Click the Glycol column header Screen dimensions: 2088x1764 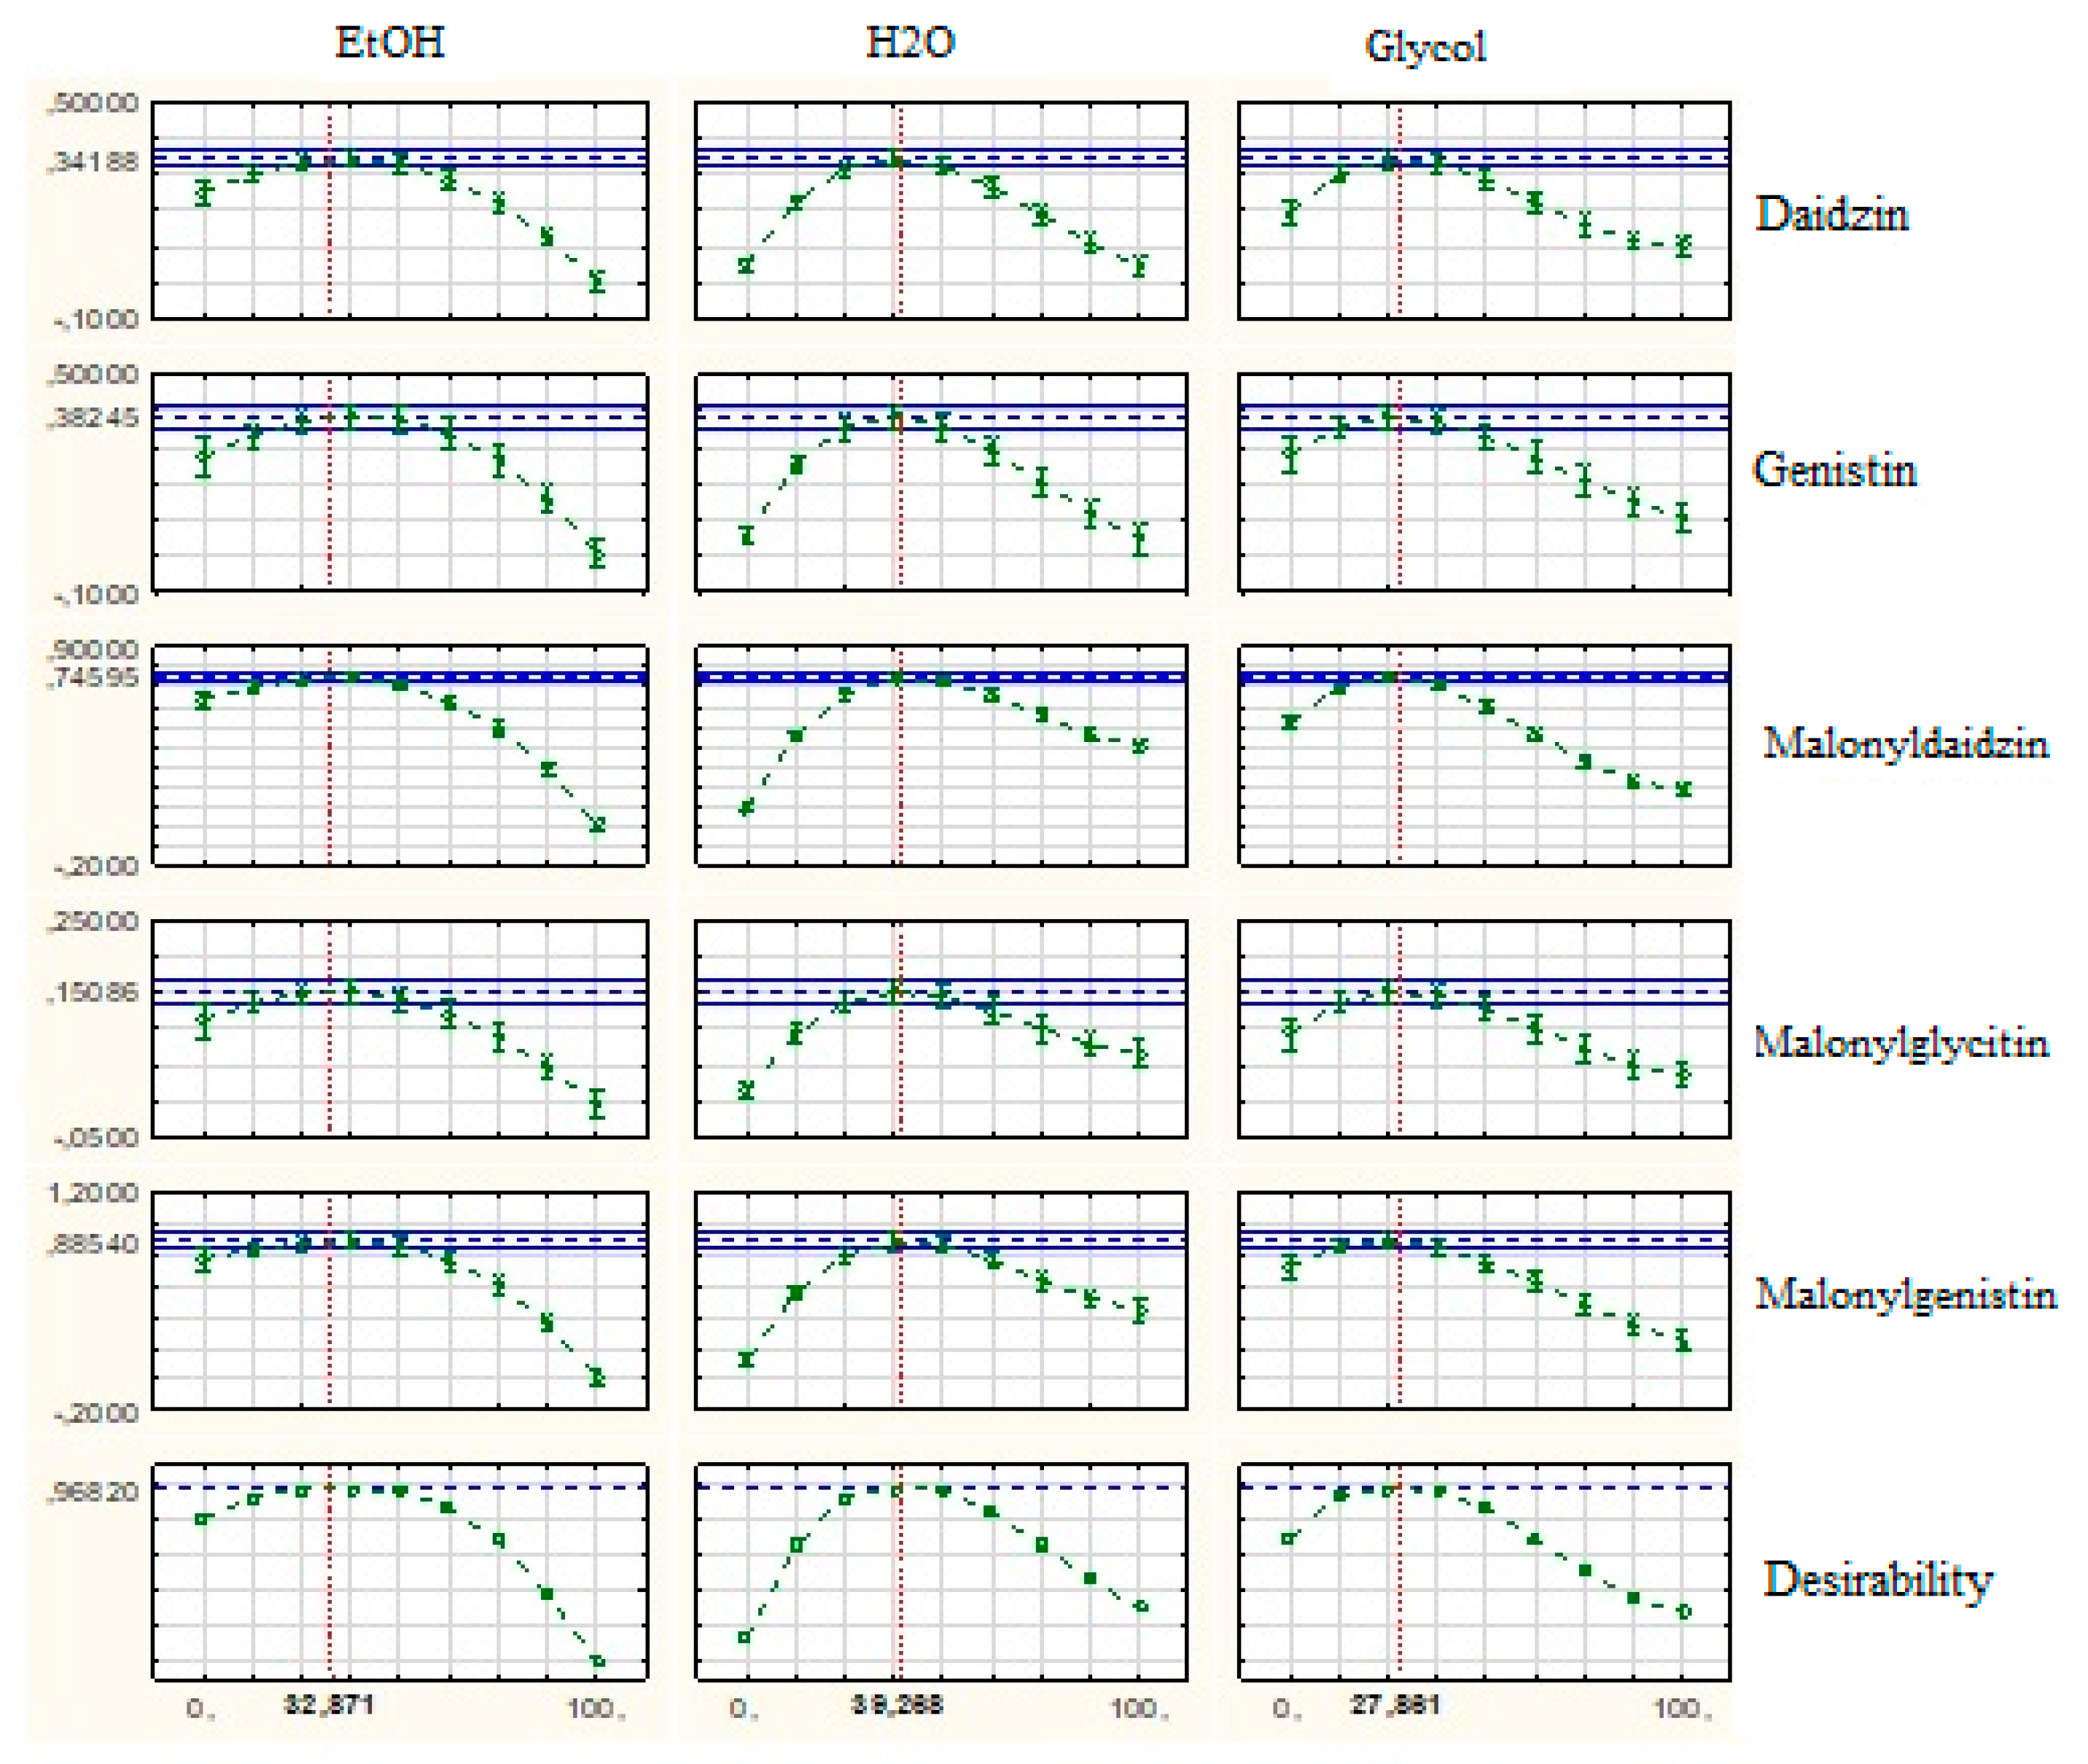1425,47
